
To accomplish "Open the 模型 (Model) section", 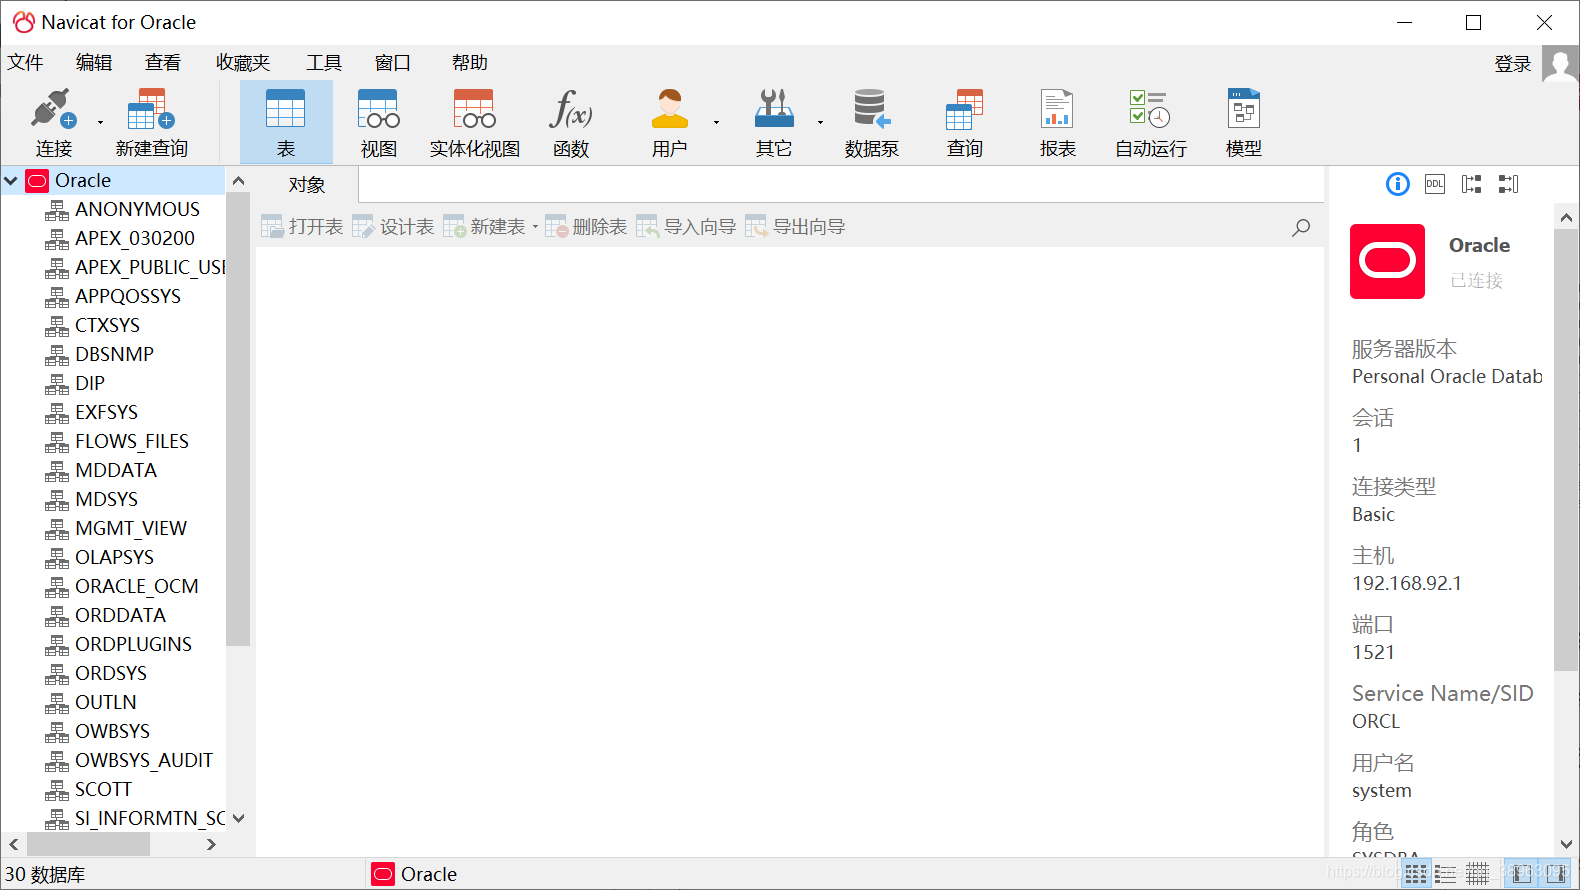I will point(1244,122).
